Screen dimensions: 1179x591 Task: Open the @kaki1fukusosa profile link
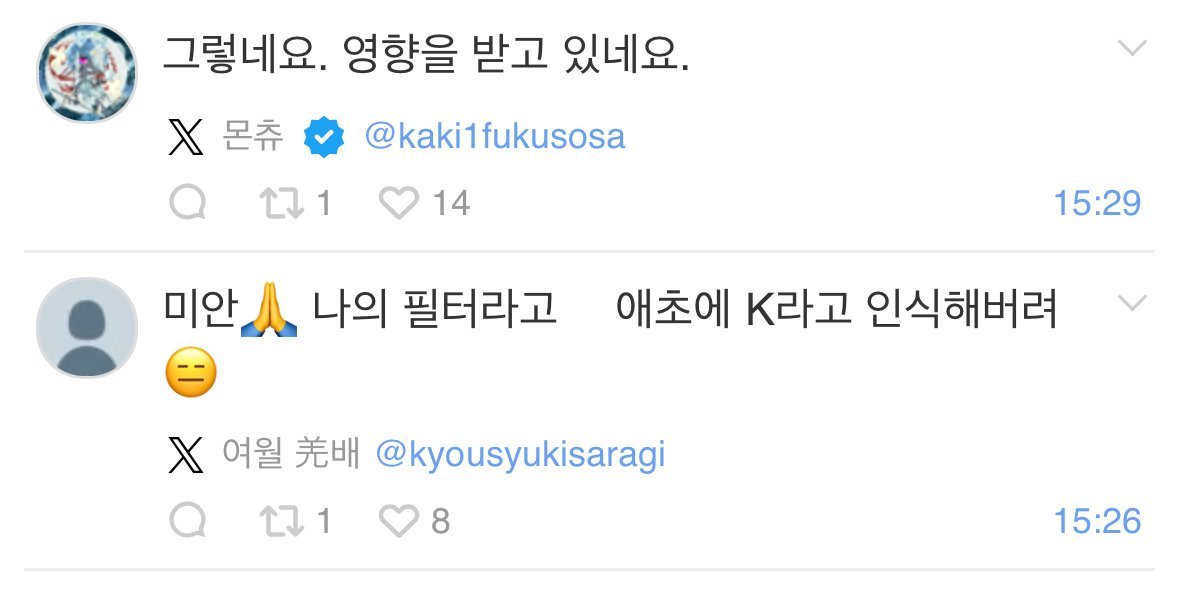(x=495, y=137)
